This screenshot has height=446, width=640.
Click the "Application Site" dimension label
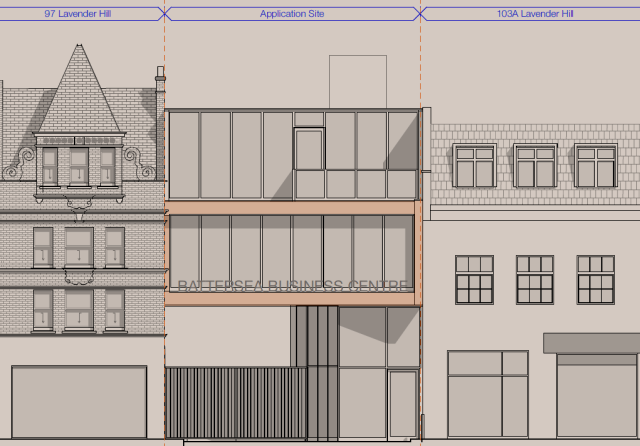pos(290,14)
